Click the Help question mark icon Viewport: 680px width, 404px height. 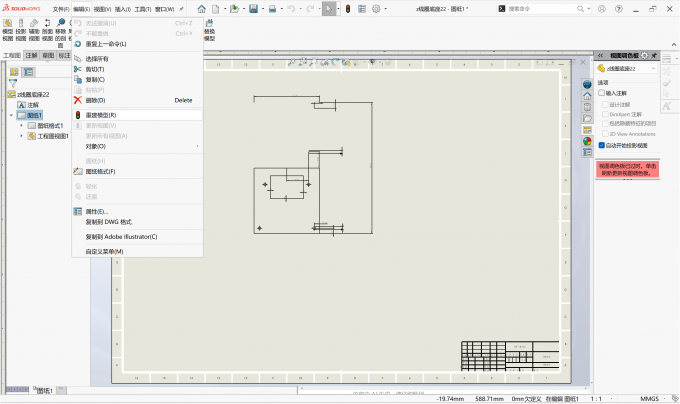(x=619, y=9)
